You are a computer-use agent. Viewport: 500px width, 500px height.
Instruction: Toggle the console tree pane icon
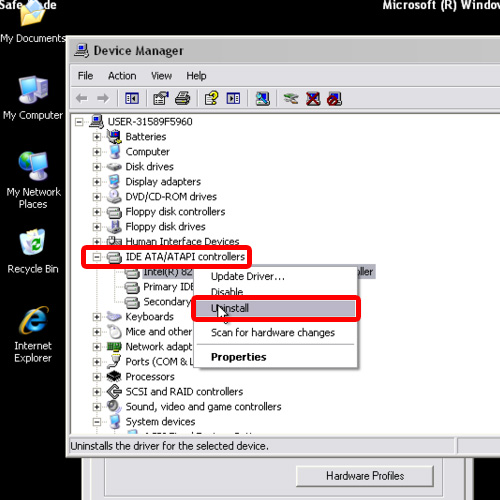coord(132,98)
